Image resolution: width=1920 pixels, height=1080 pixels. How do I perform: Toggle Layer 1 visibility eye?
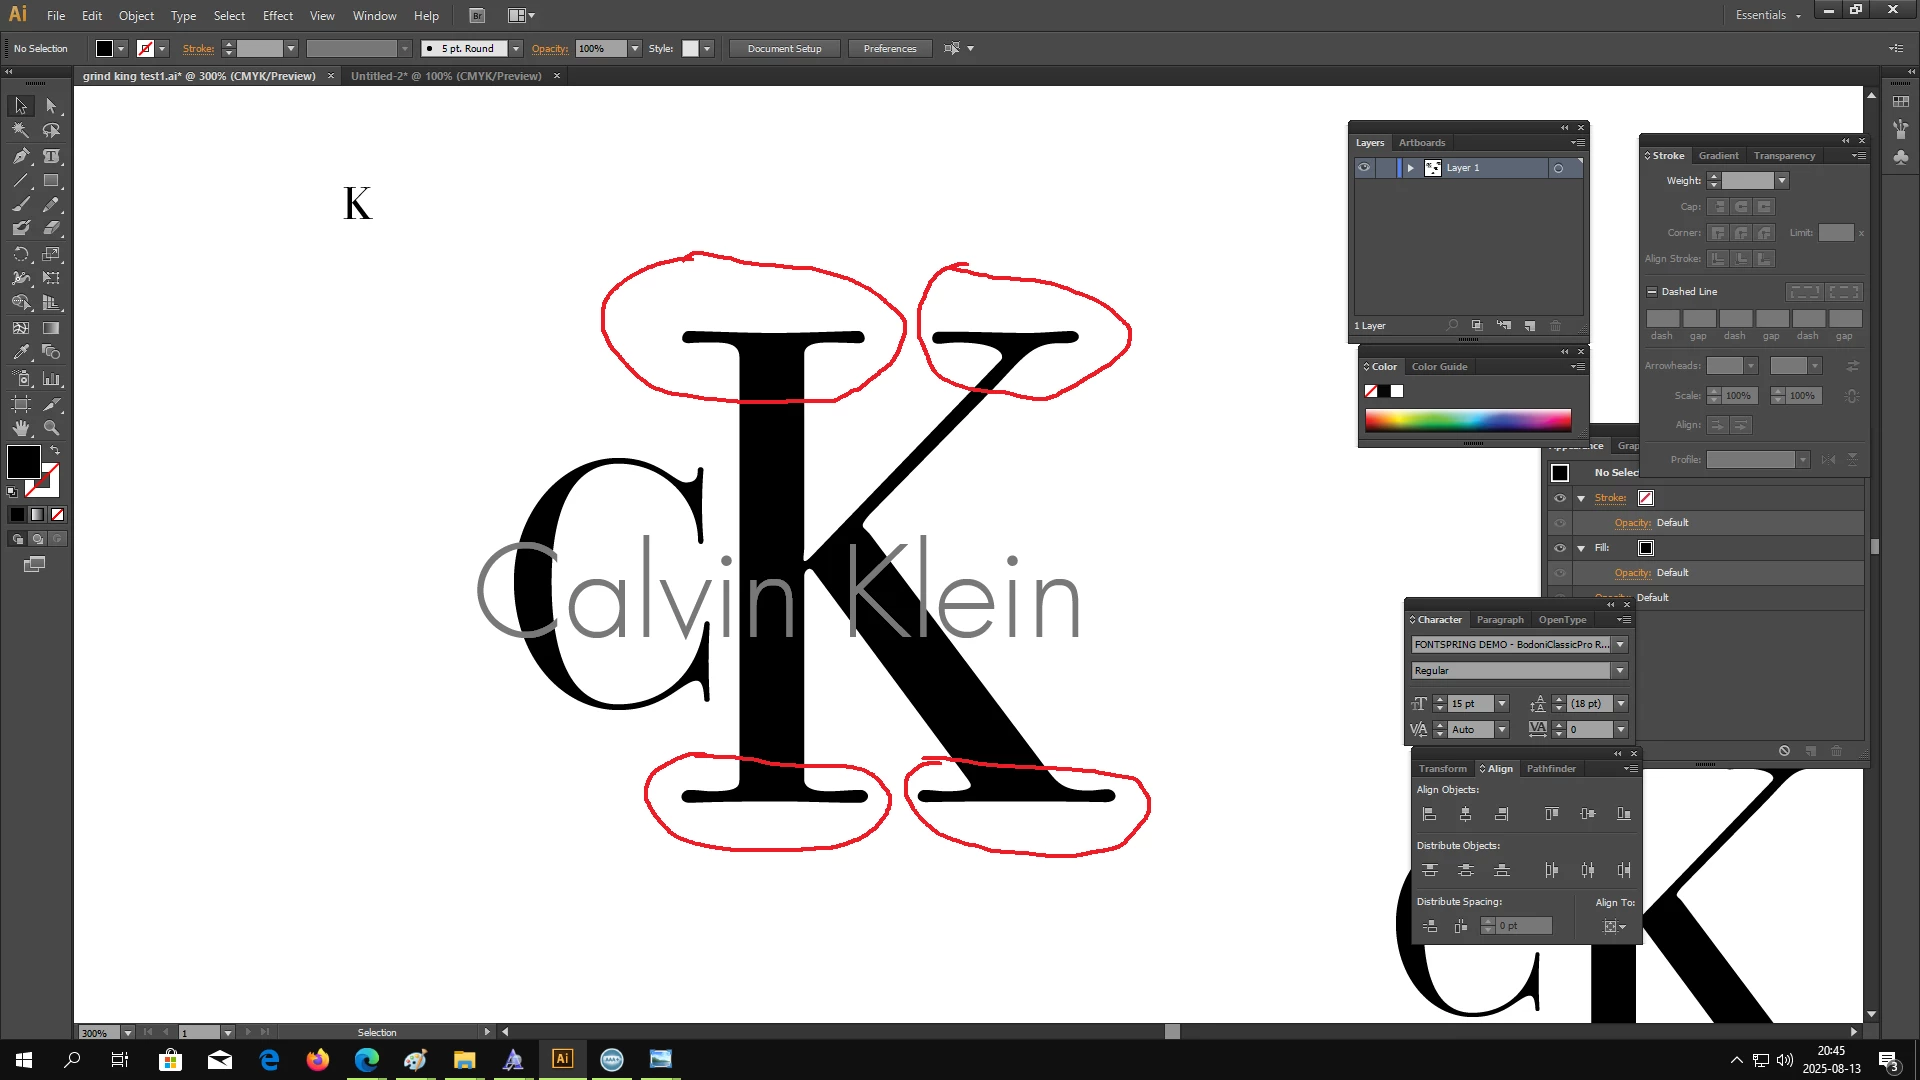[x=1364, y=168]
